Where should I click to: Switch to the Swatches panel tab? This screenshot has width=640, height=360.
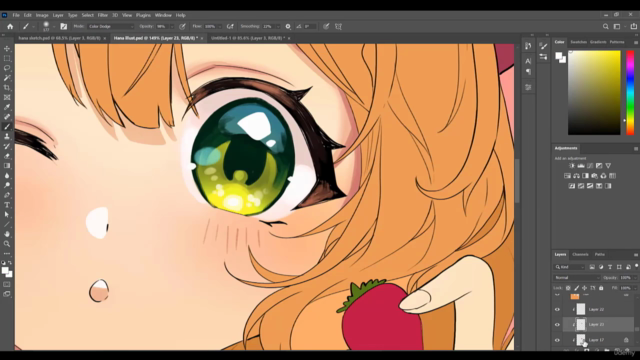pos(578,42)
